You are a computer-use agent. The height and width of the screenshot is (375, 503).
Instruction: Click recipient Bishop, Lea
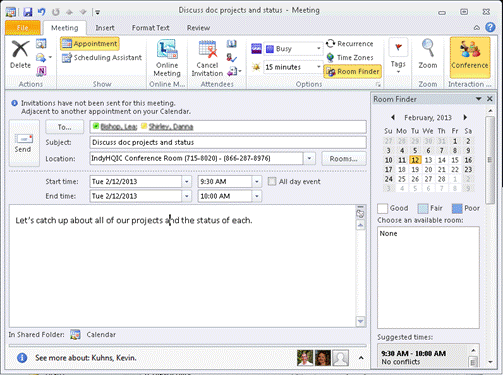pos(119,127)
